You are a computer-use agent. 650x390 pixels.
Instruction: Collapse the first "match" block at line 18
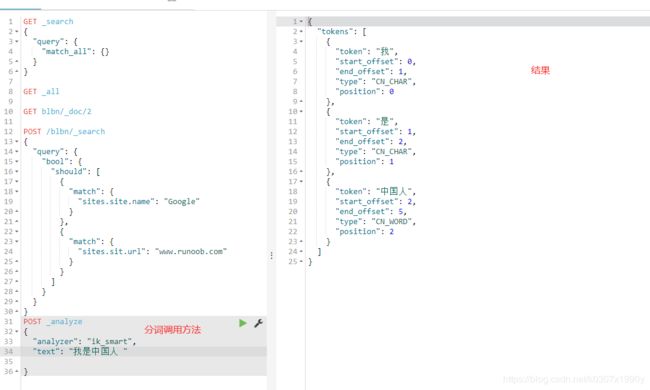coord(17,191)
